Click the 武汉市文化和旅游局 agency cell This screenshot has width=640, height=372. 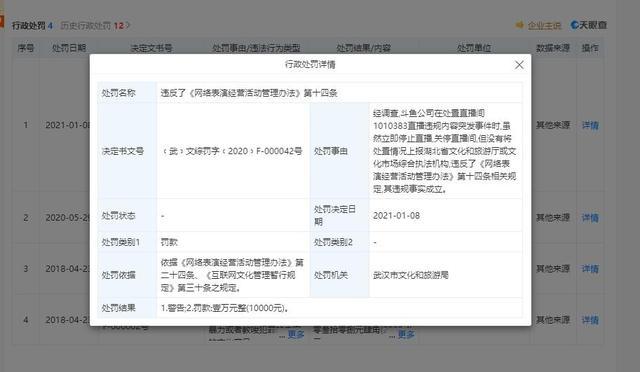point(411,275)
